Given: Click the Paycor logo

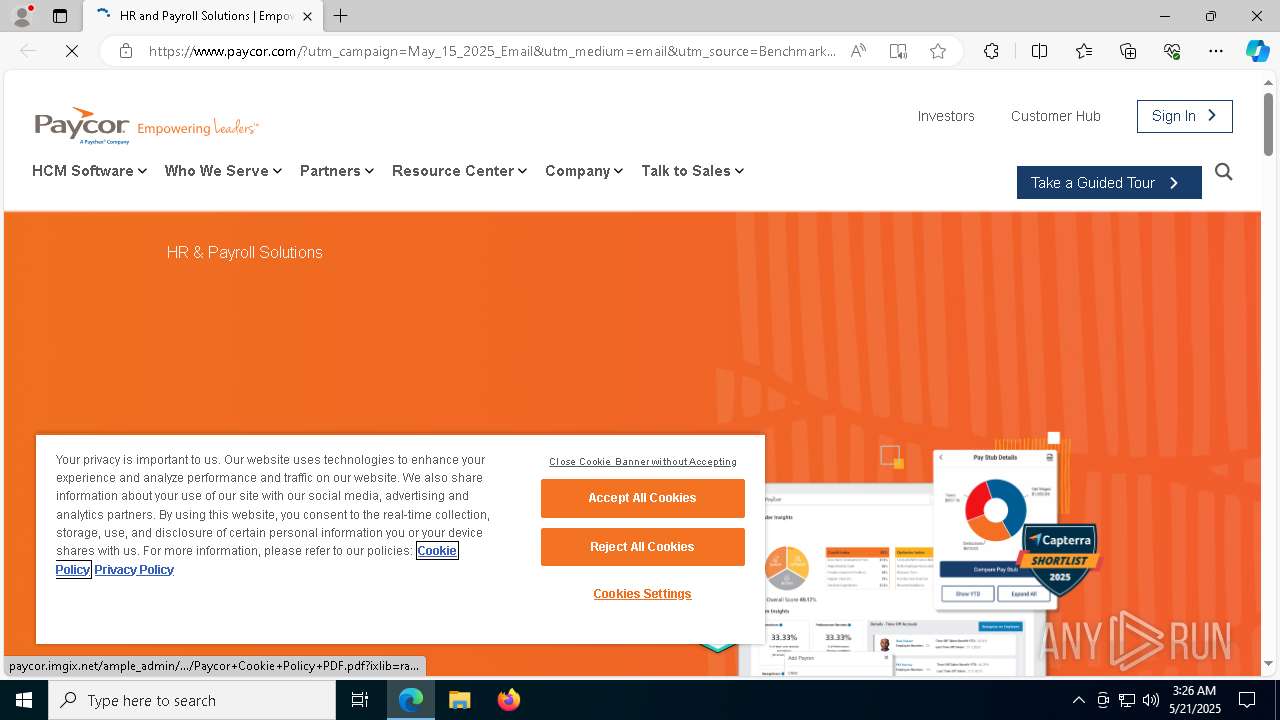Looking at the screenshot, I should point(146,126).
